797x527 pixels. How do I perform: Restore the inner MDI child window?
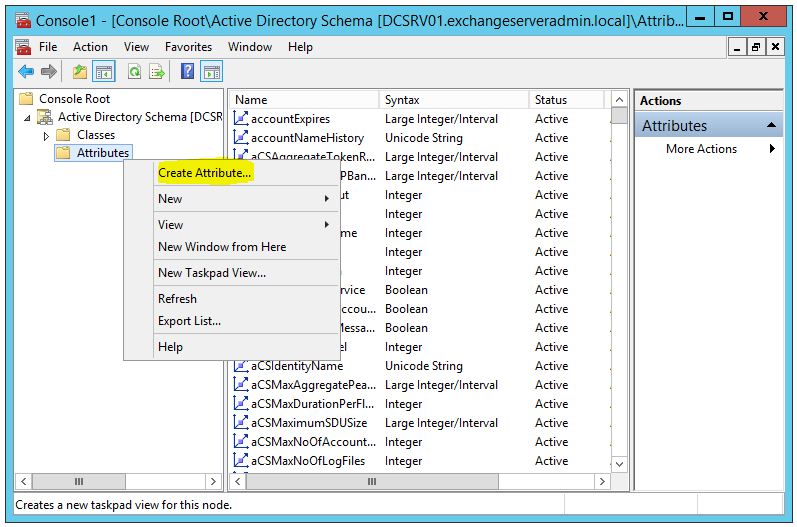[756, 47]
